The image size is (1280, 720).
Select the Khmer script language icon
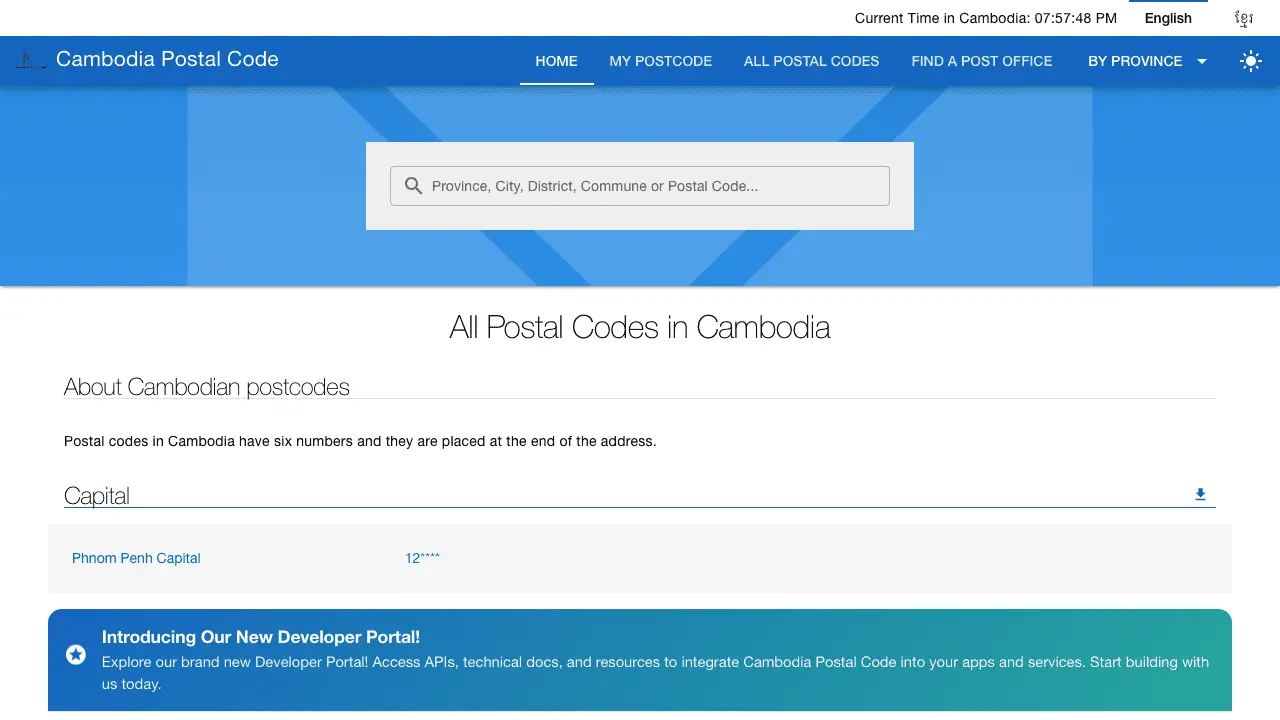[1243, 18]
